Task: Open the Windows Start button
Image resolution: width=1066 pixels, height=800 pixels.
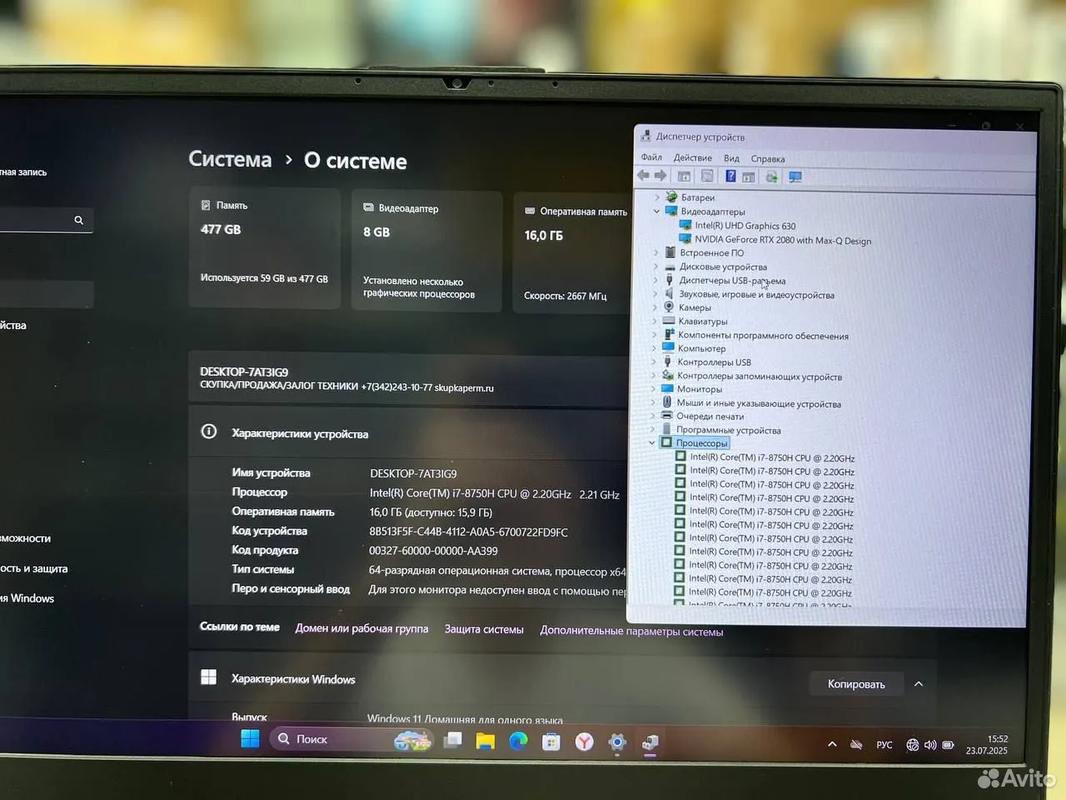Action: click(x=250, y=739)
